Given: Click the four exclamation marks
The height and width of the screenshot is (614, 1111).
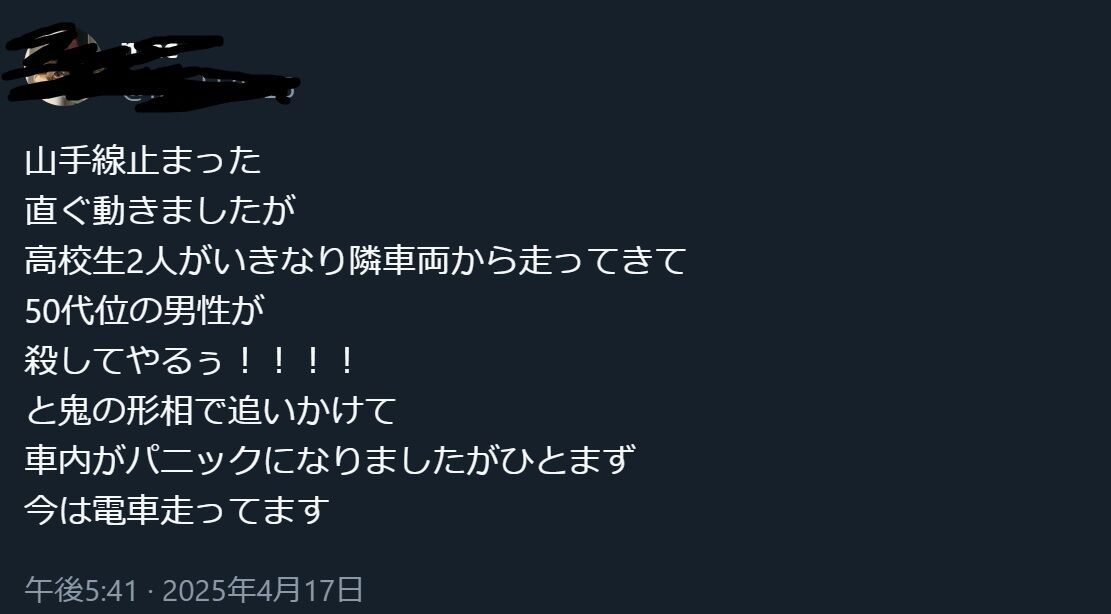Looking at the screenshot, I should 295,360.
